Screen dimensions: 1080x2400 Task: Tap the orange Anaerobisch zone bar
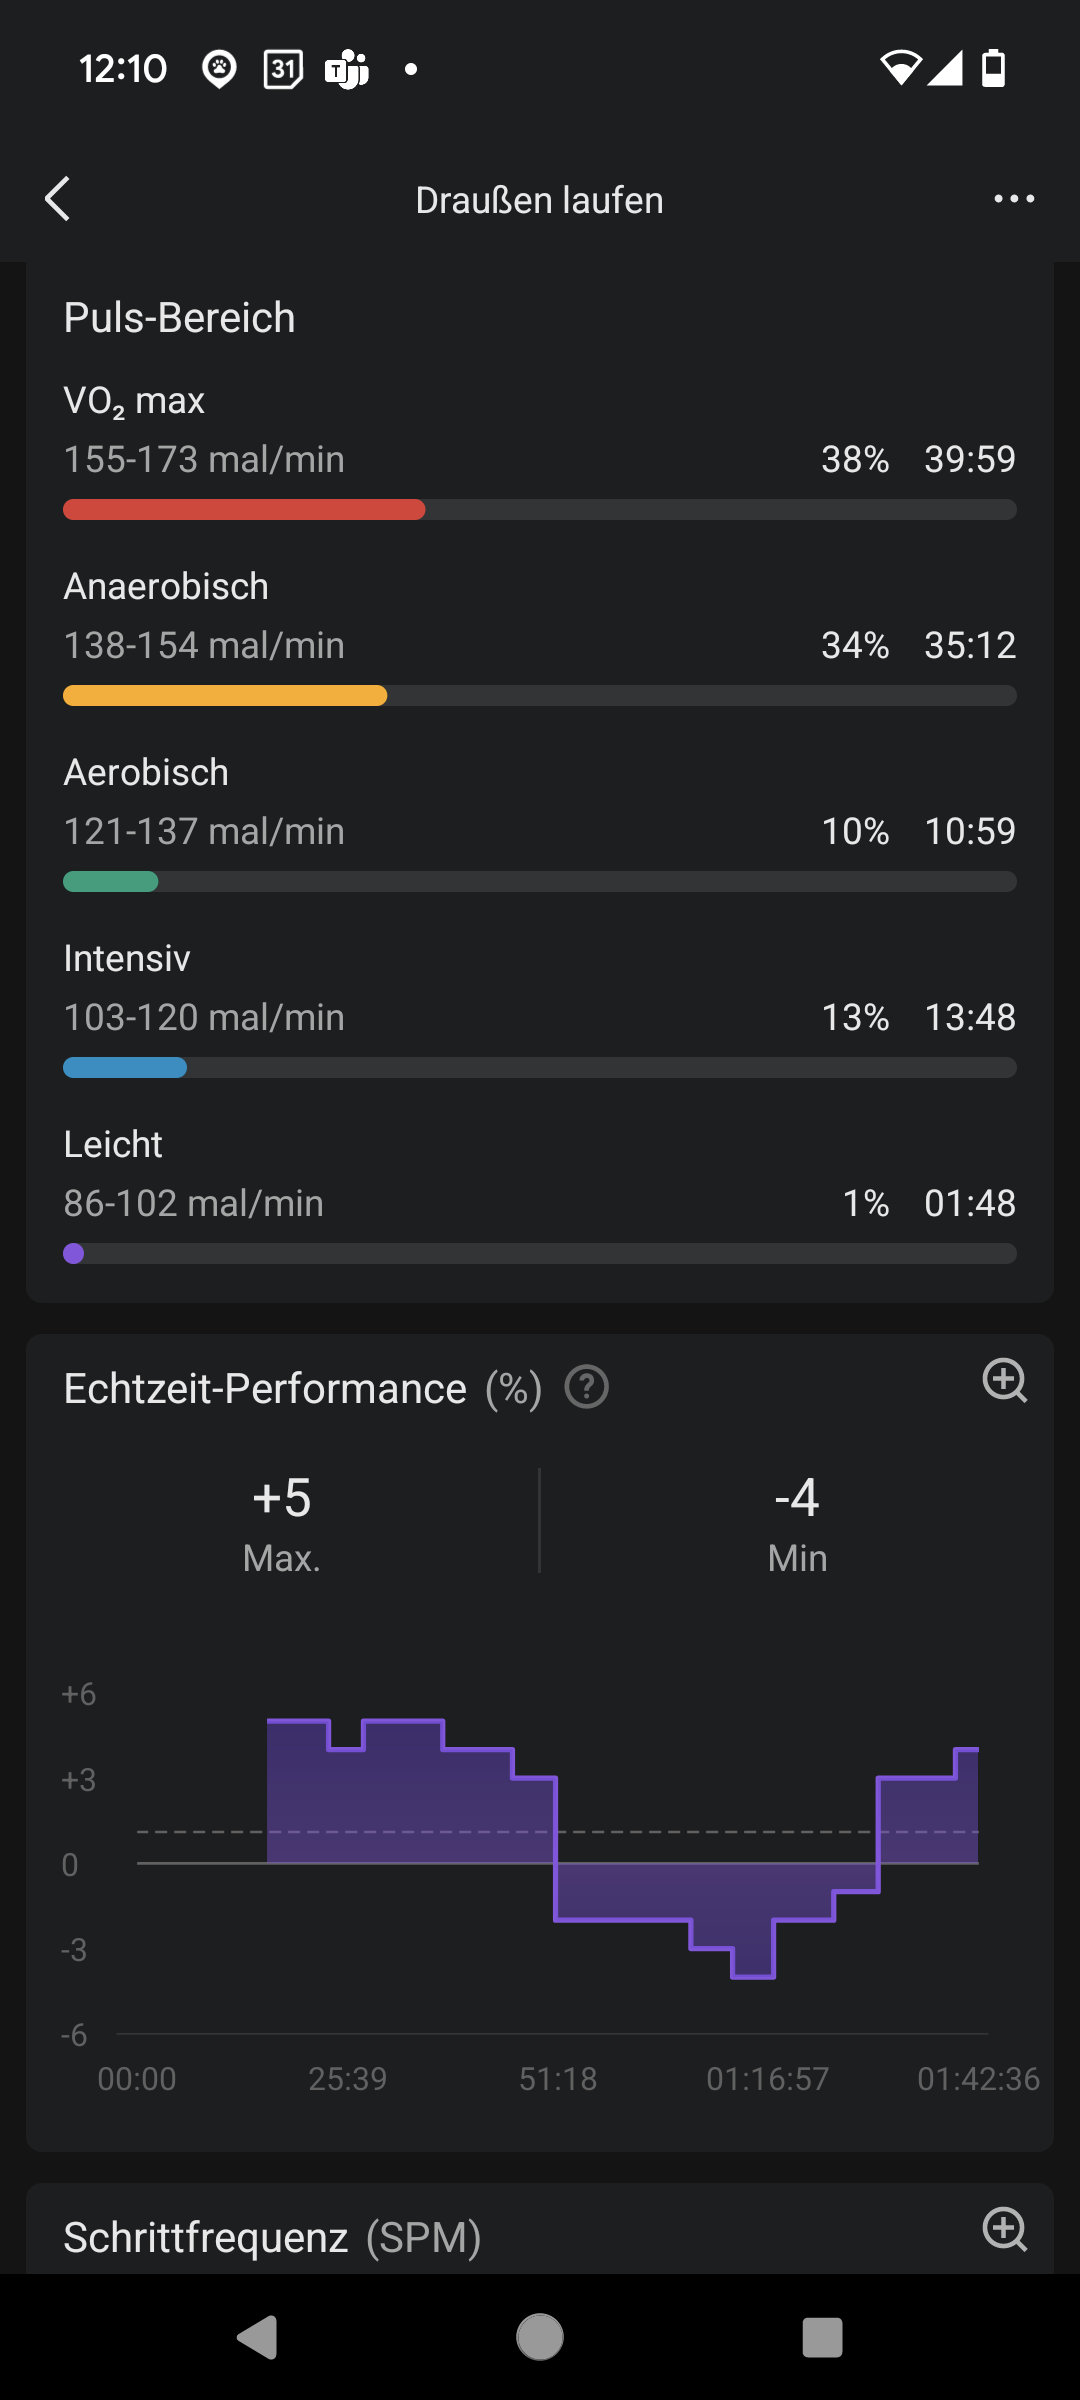pos(225,696)
